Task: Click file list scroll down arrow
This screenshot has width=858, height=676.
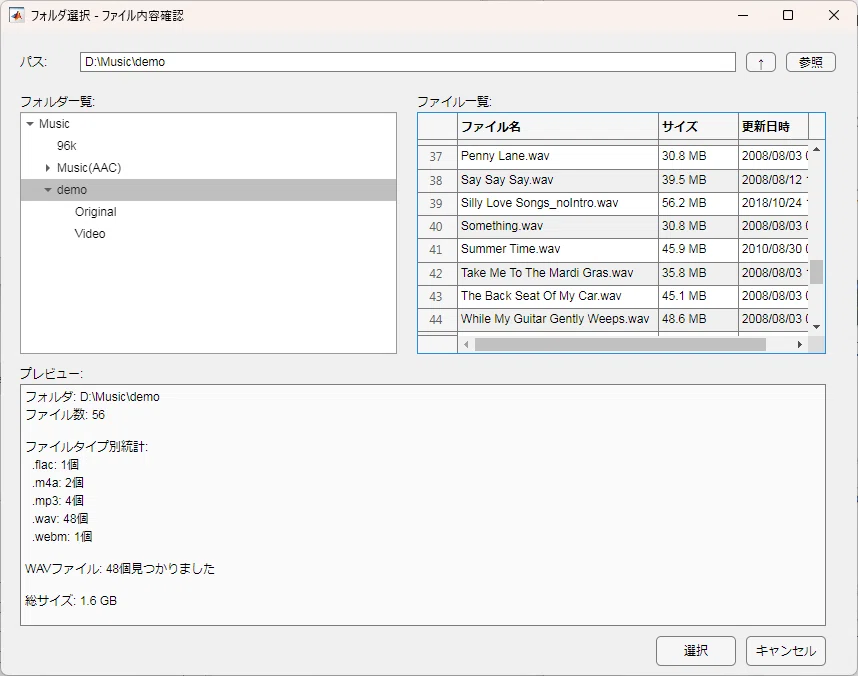Action: (816, 327)
